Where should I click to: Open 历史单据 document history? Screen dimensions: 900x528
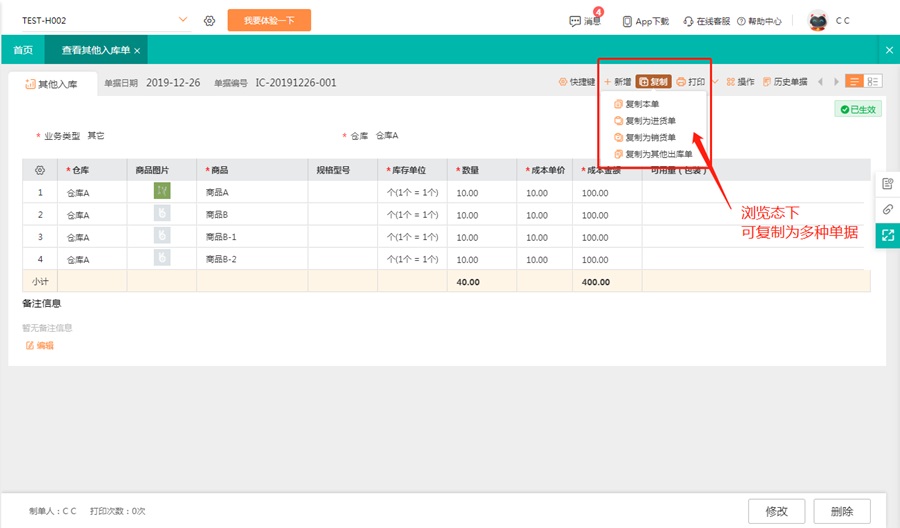[x=785, y=82]
